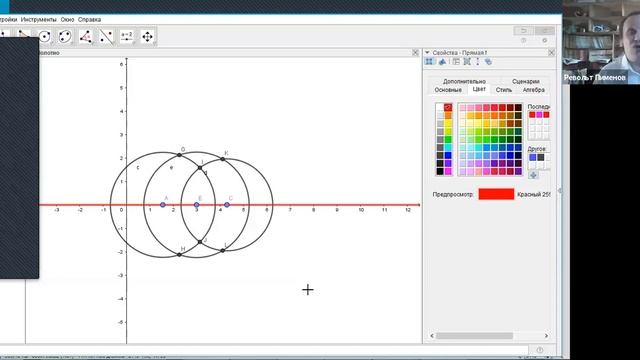This screenshot has height=360, width=640.
Task: Pick the bright green swatch in primary column
Action: pos(448,139)
